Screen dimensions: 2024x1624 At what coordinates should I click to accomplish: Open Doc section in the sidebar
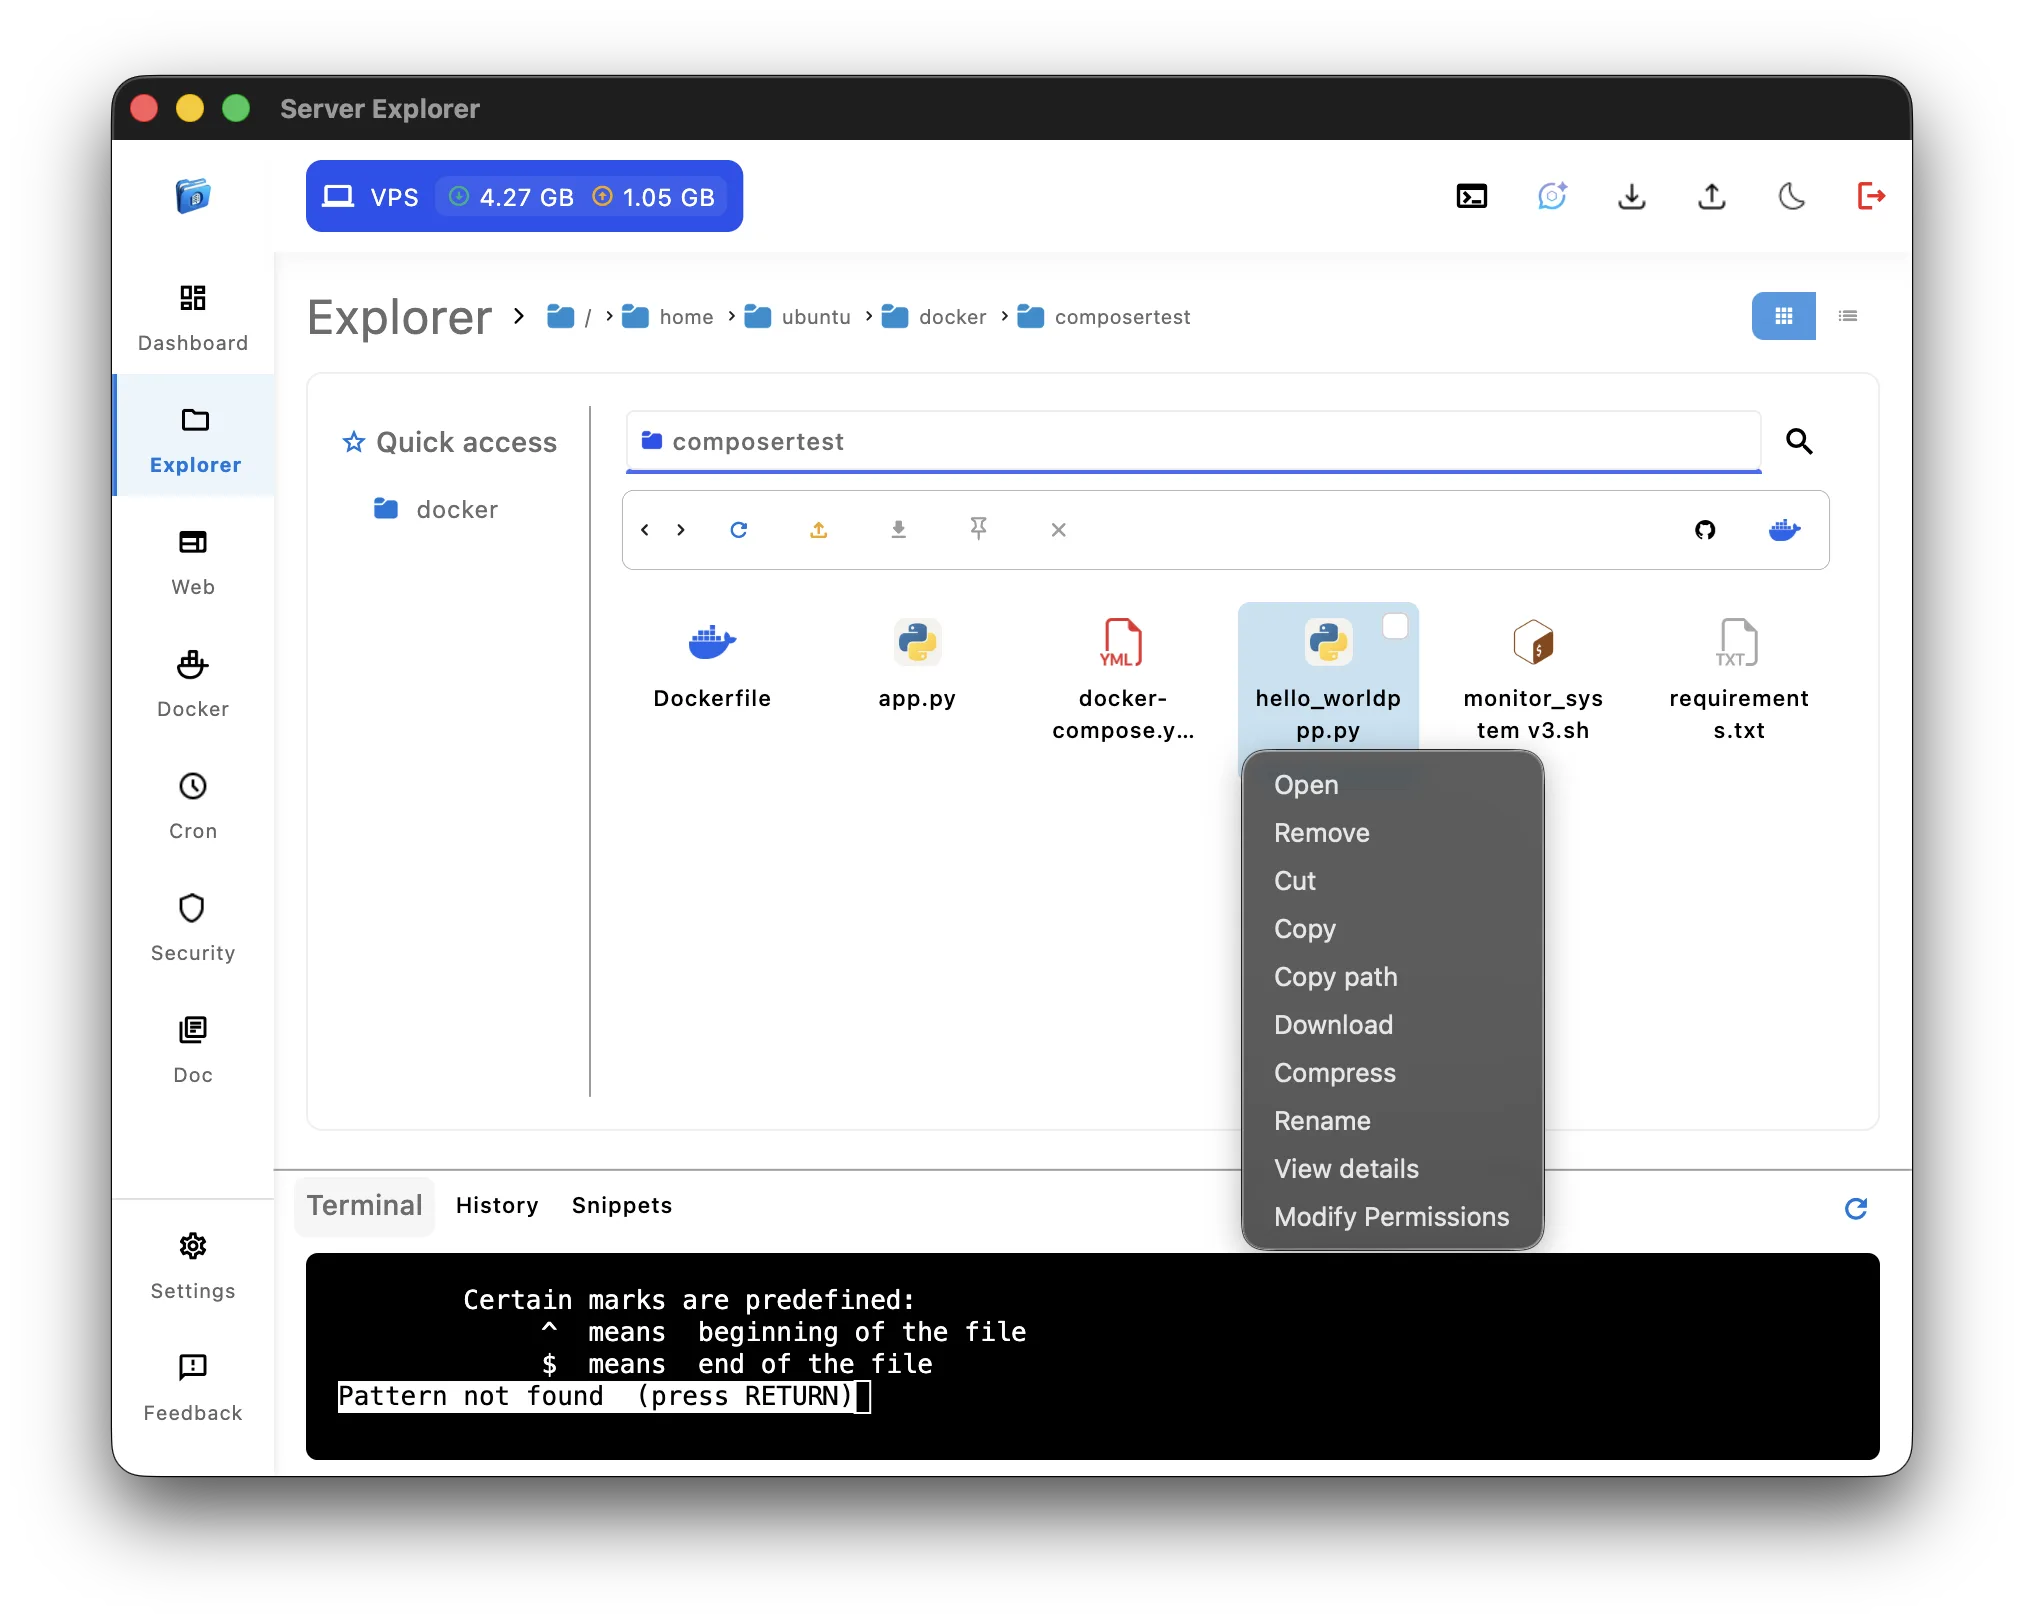coord(193,1050)
